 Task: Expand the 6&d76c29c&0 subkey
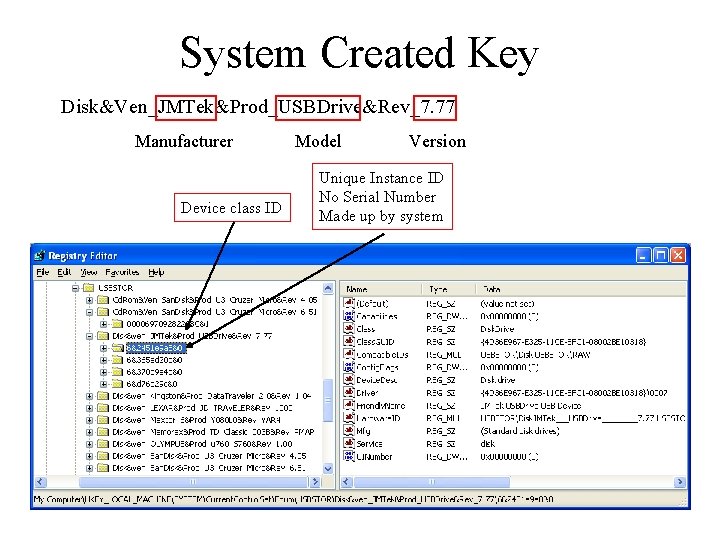(x=104, y=384)
